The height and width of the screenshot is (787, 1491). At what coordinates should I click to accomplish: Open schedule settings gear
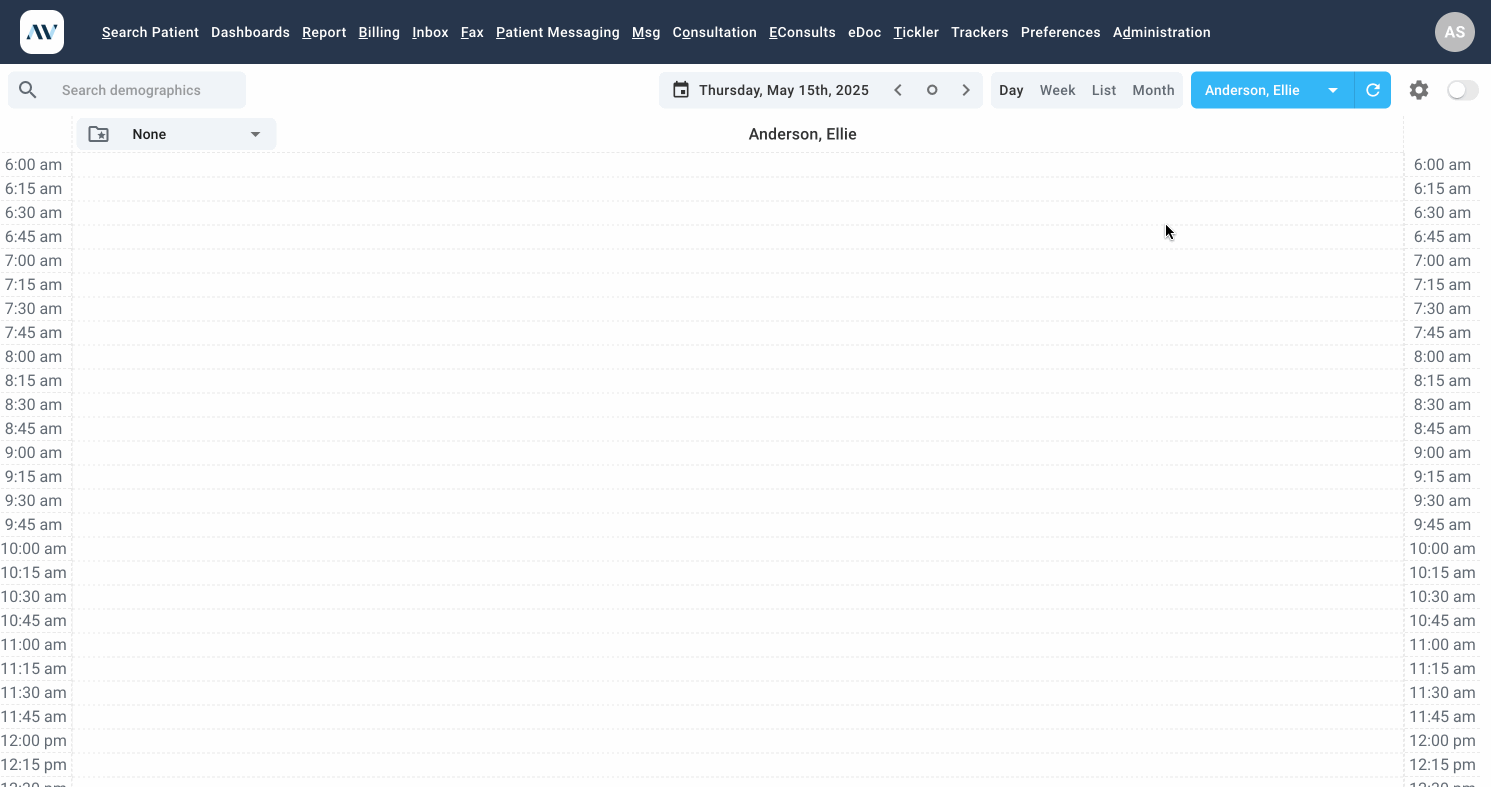click(1419, 90)
